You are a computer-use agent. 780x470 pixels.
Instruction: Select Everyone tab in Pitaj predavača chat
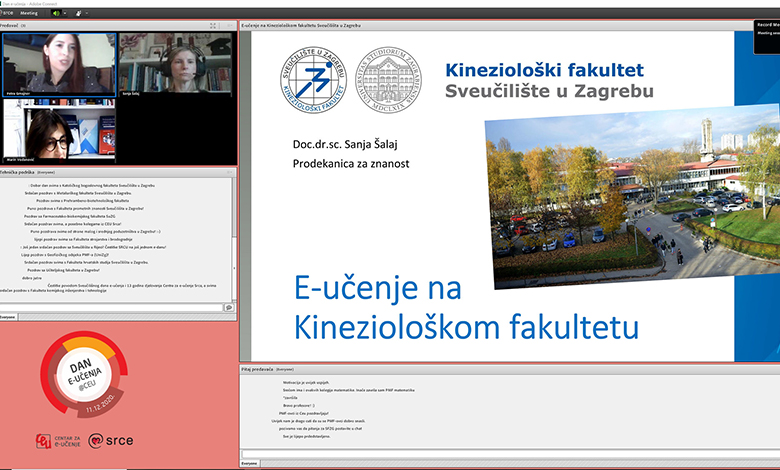pyautogui.click(x=250, y=463)
